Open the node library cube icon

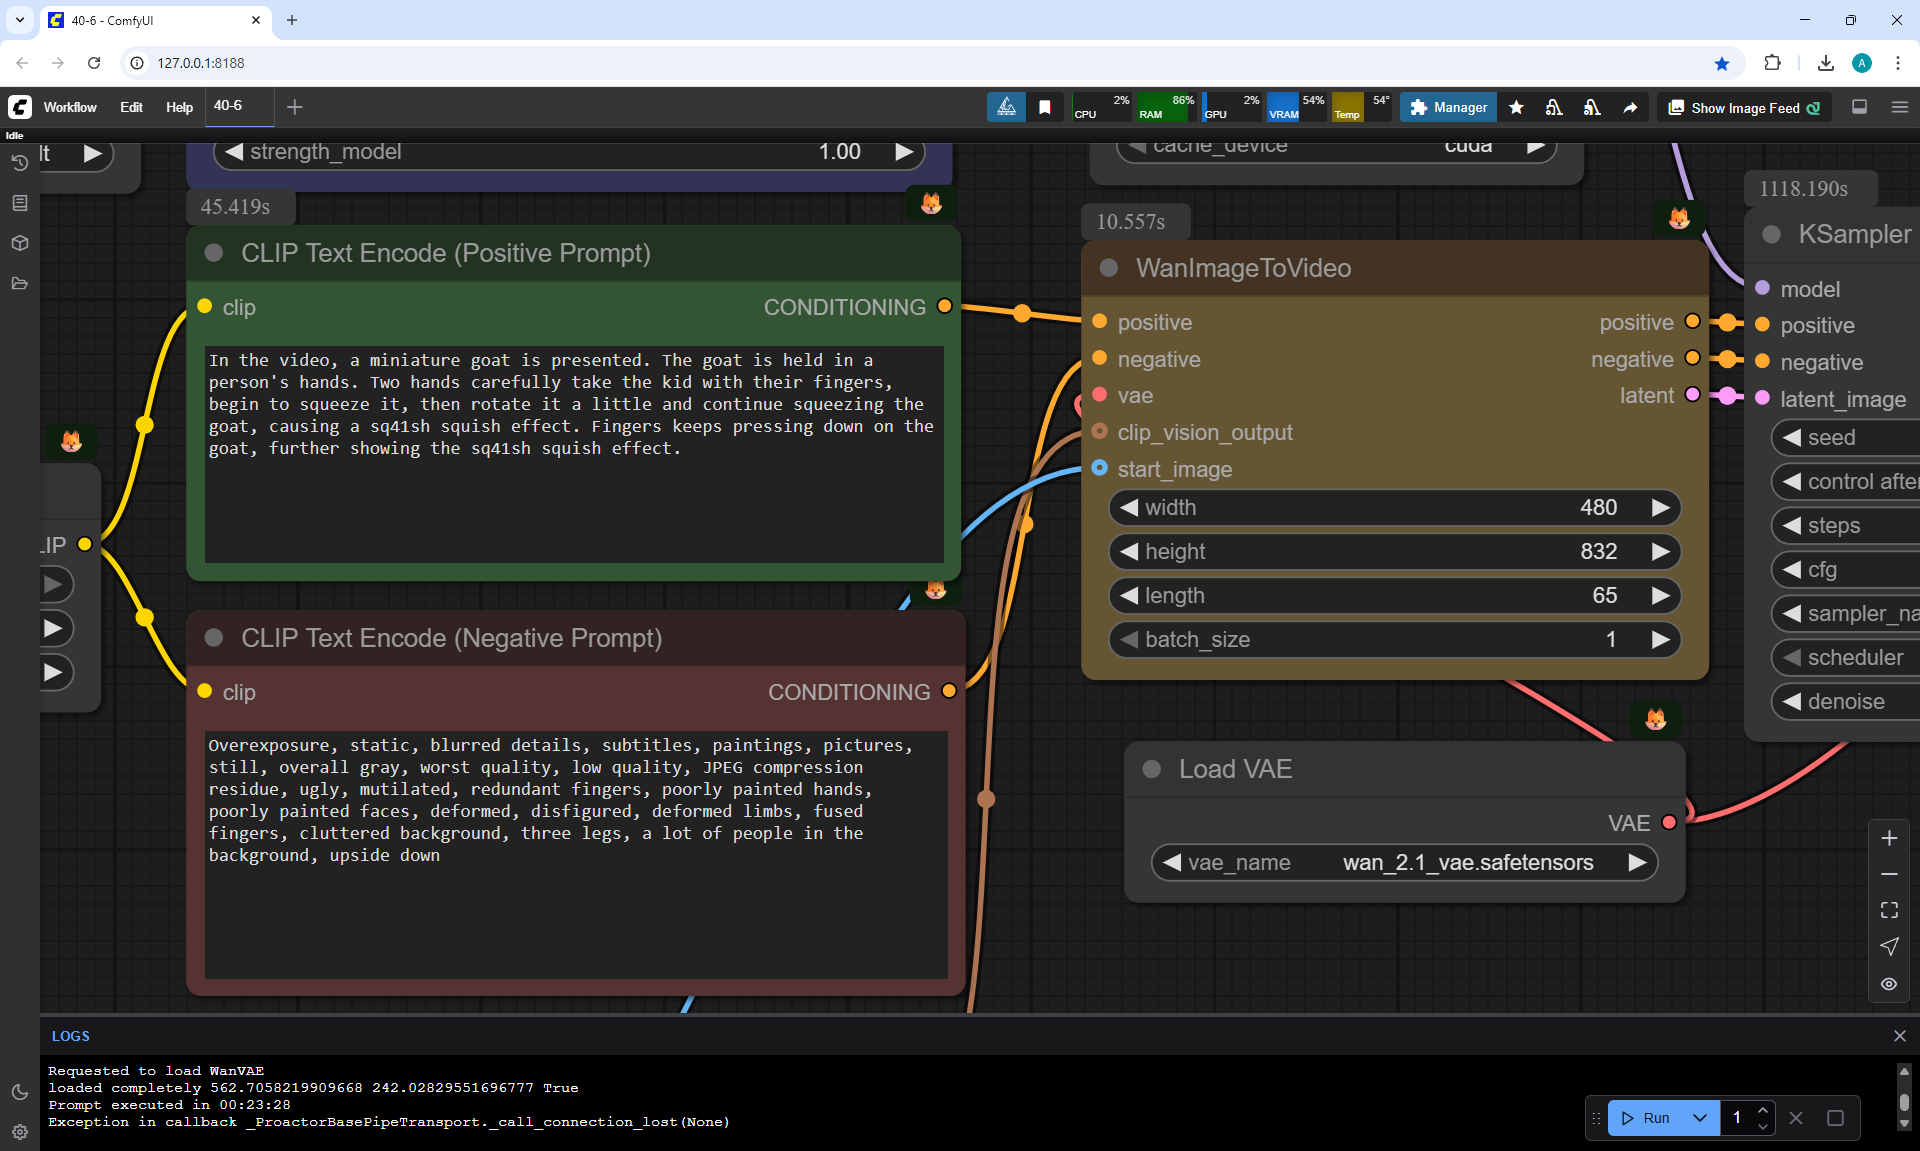[19, 243]
